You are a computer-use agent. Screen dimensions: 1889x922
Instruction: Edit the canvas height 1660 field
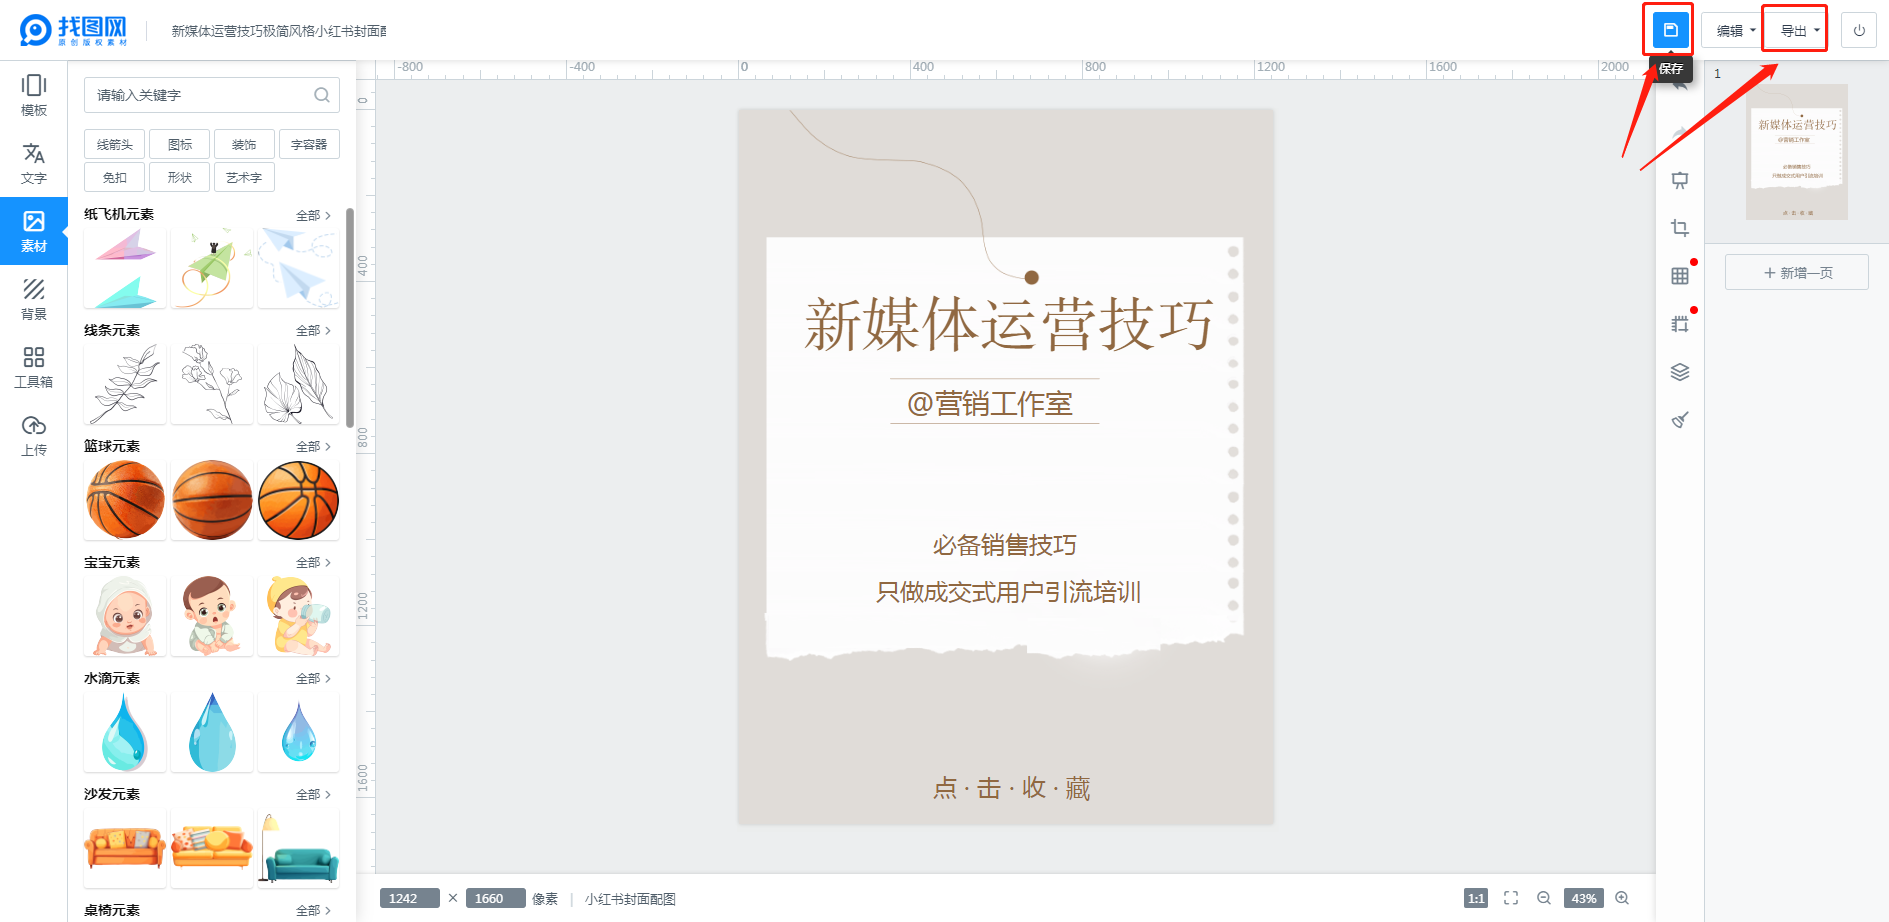coord(495,898)
